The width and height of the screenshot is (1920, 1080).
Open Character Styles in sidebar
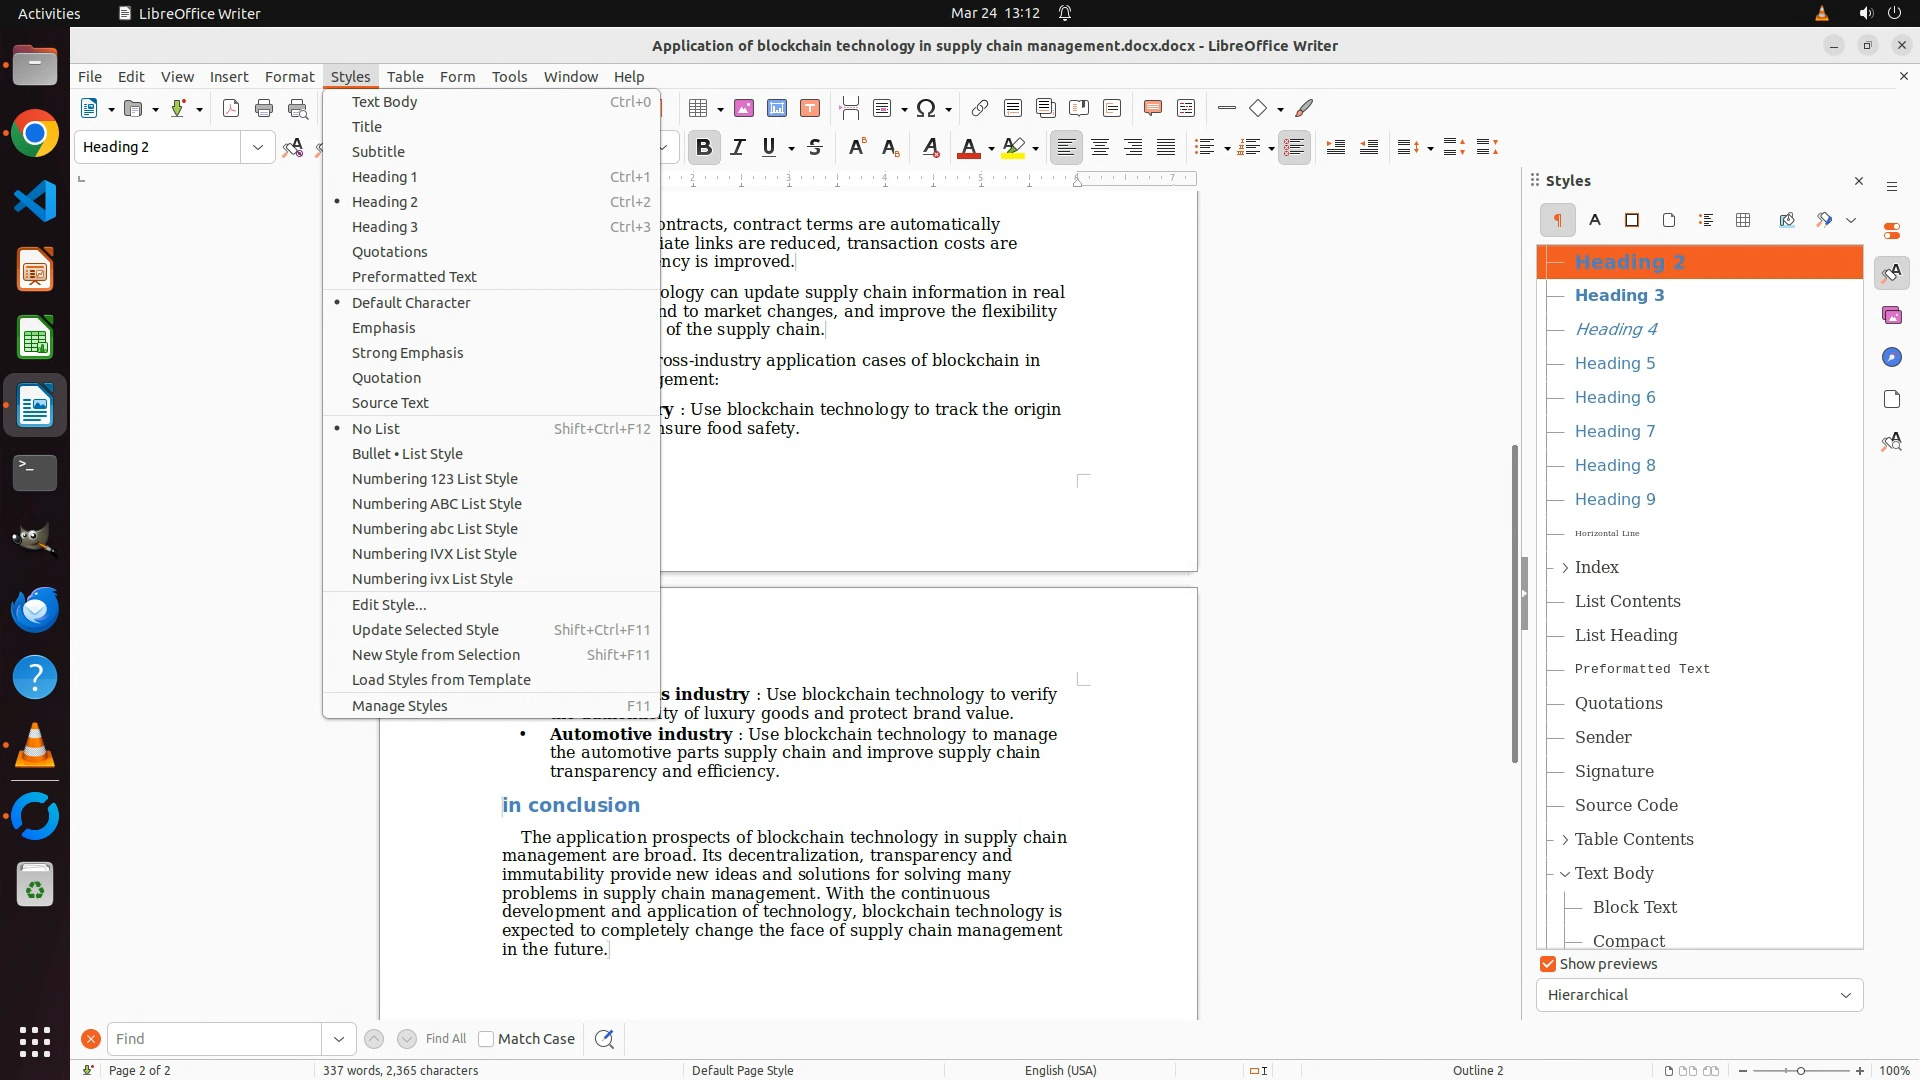pyautogui.click(x=1595, y=220)
